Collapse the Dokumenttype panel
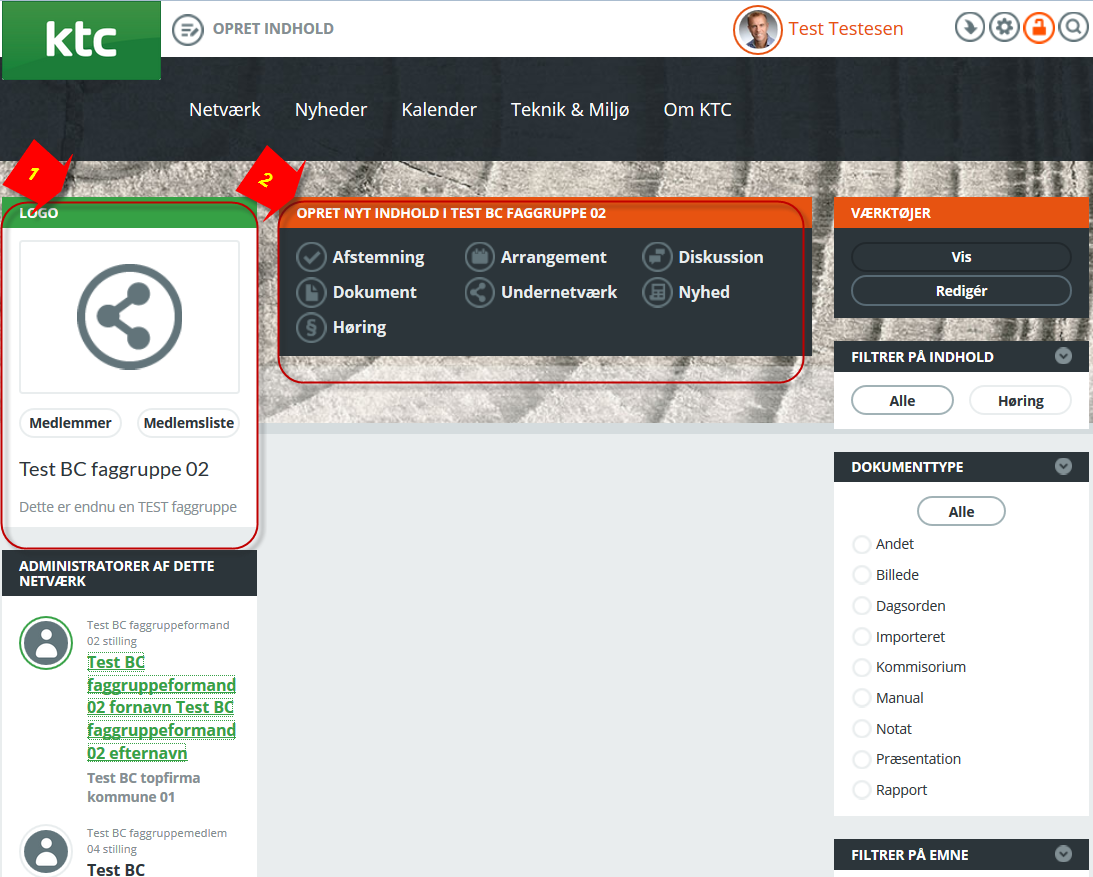The height and width of the screenshot is (877, 1093). click(x=1063, y=466)
